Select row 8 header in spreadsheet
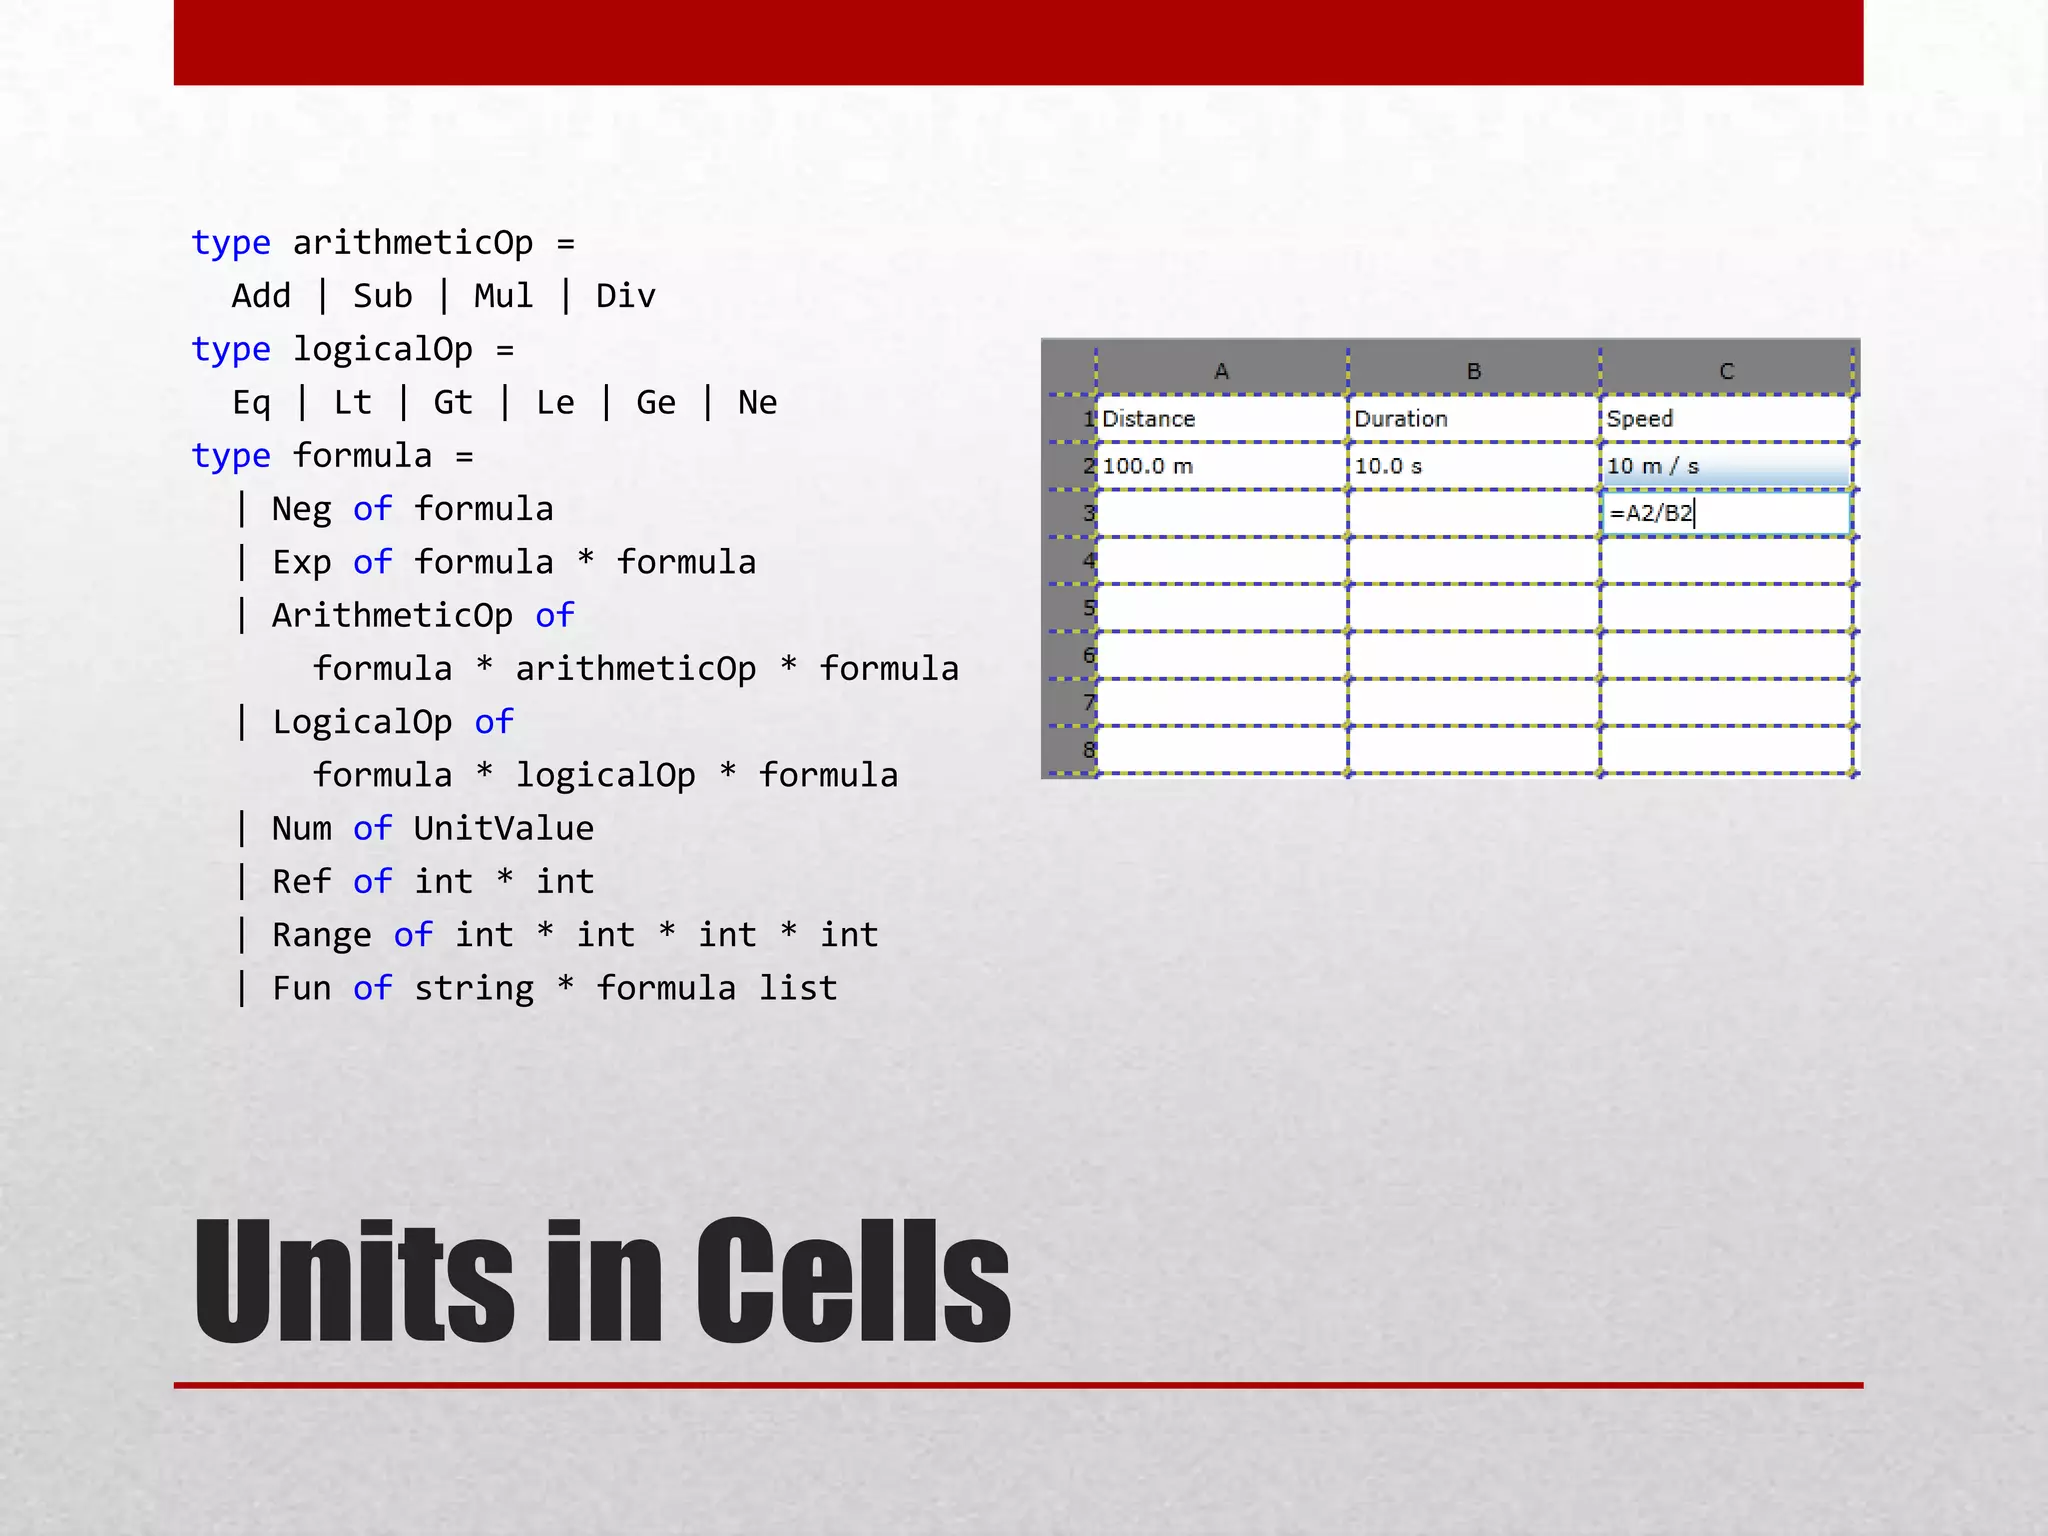Screen dimensions: 2048x1536 pyautogui.click(x=1069, y=750)
